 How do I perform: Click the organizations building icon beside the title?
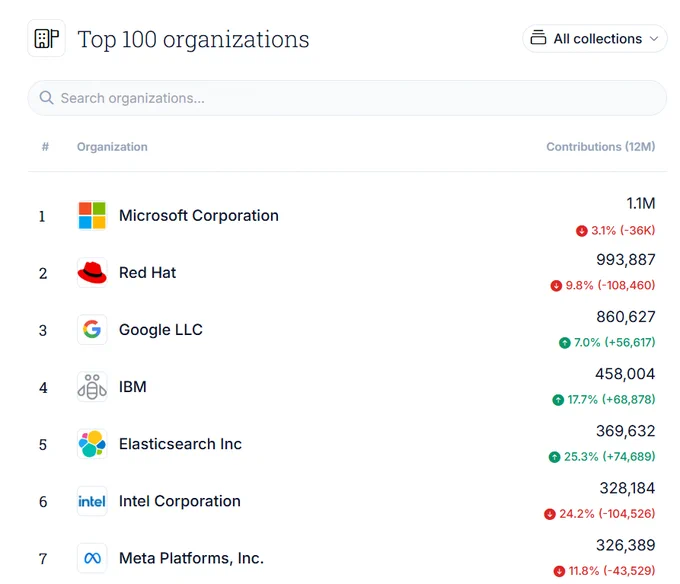coord(46,38)
